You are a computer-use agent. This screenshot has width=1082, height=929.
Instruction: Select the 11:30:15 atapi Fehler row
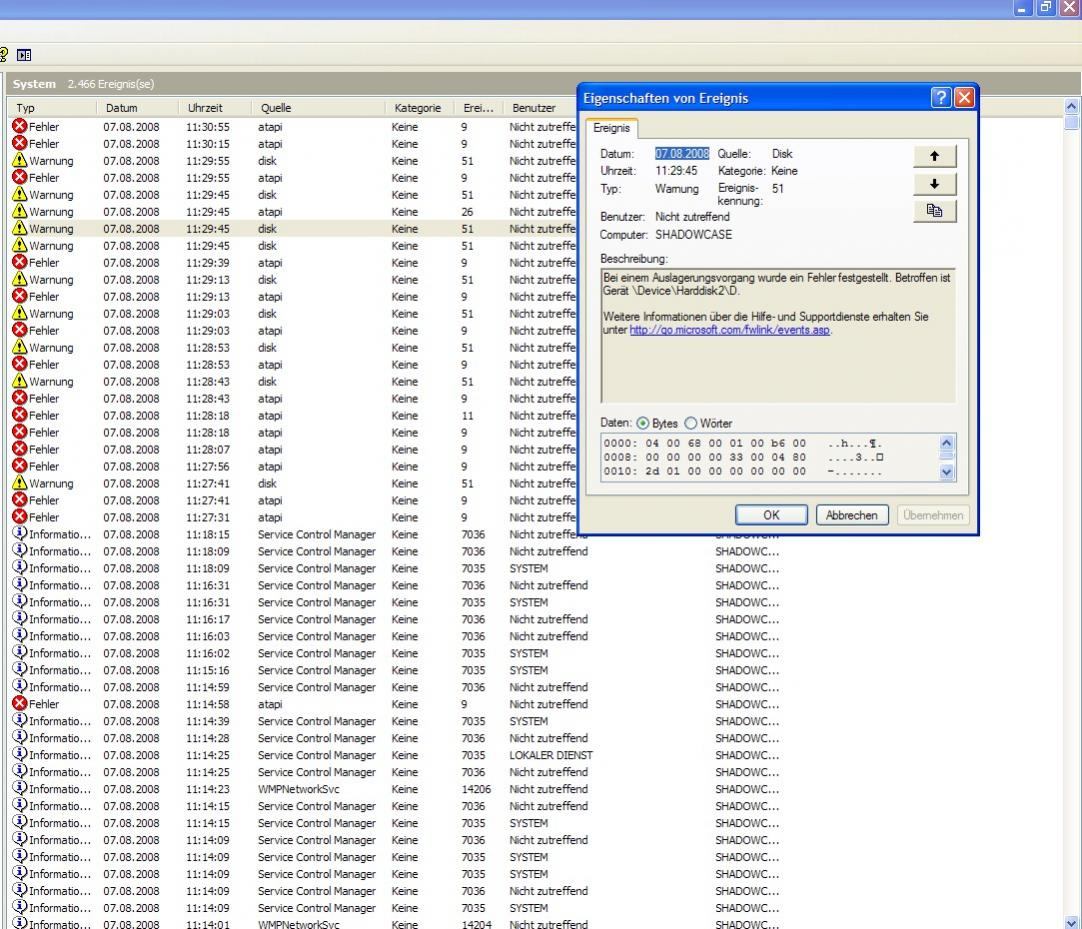[293, 144]
